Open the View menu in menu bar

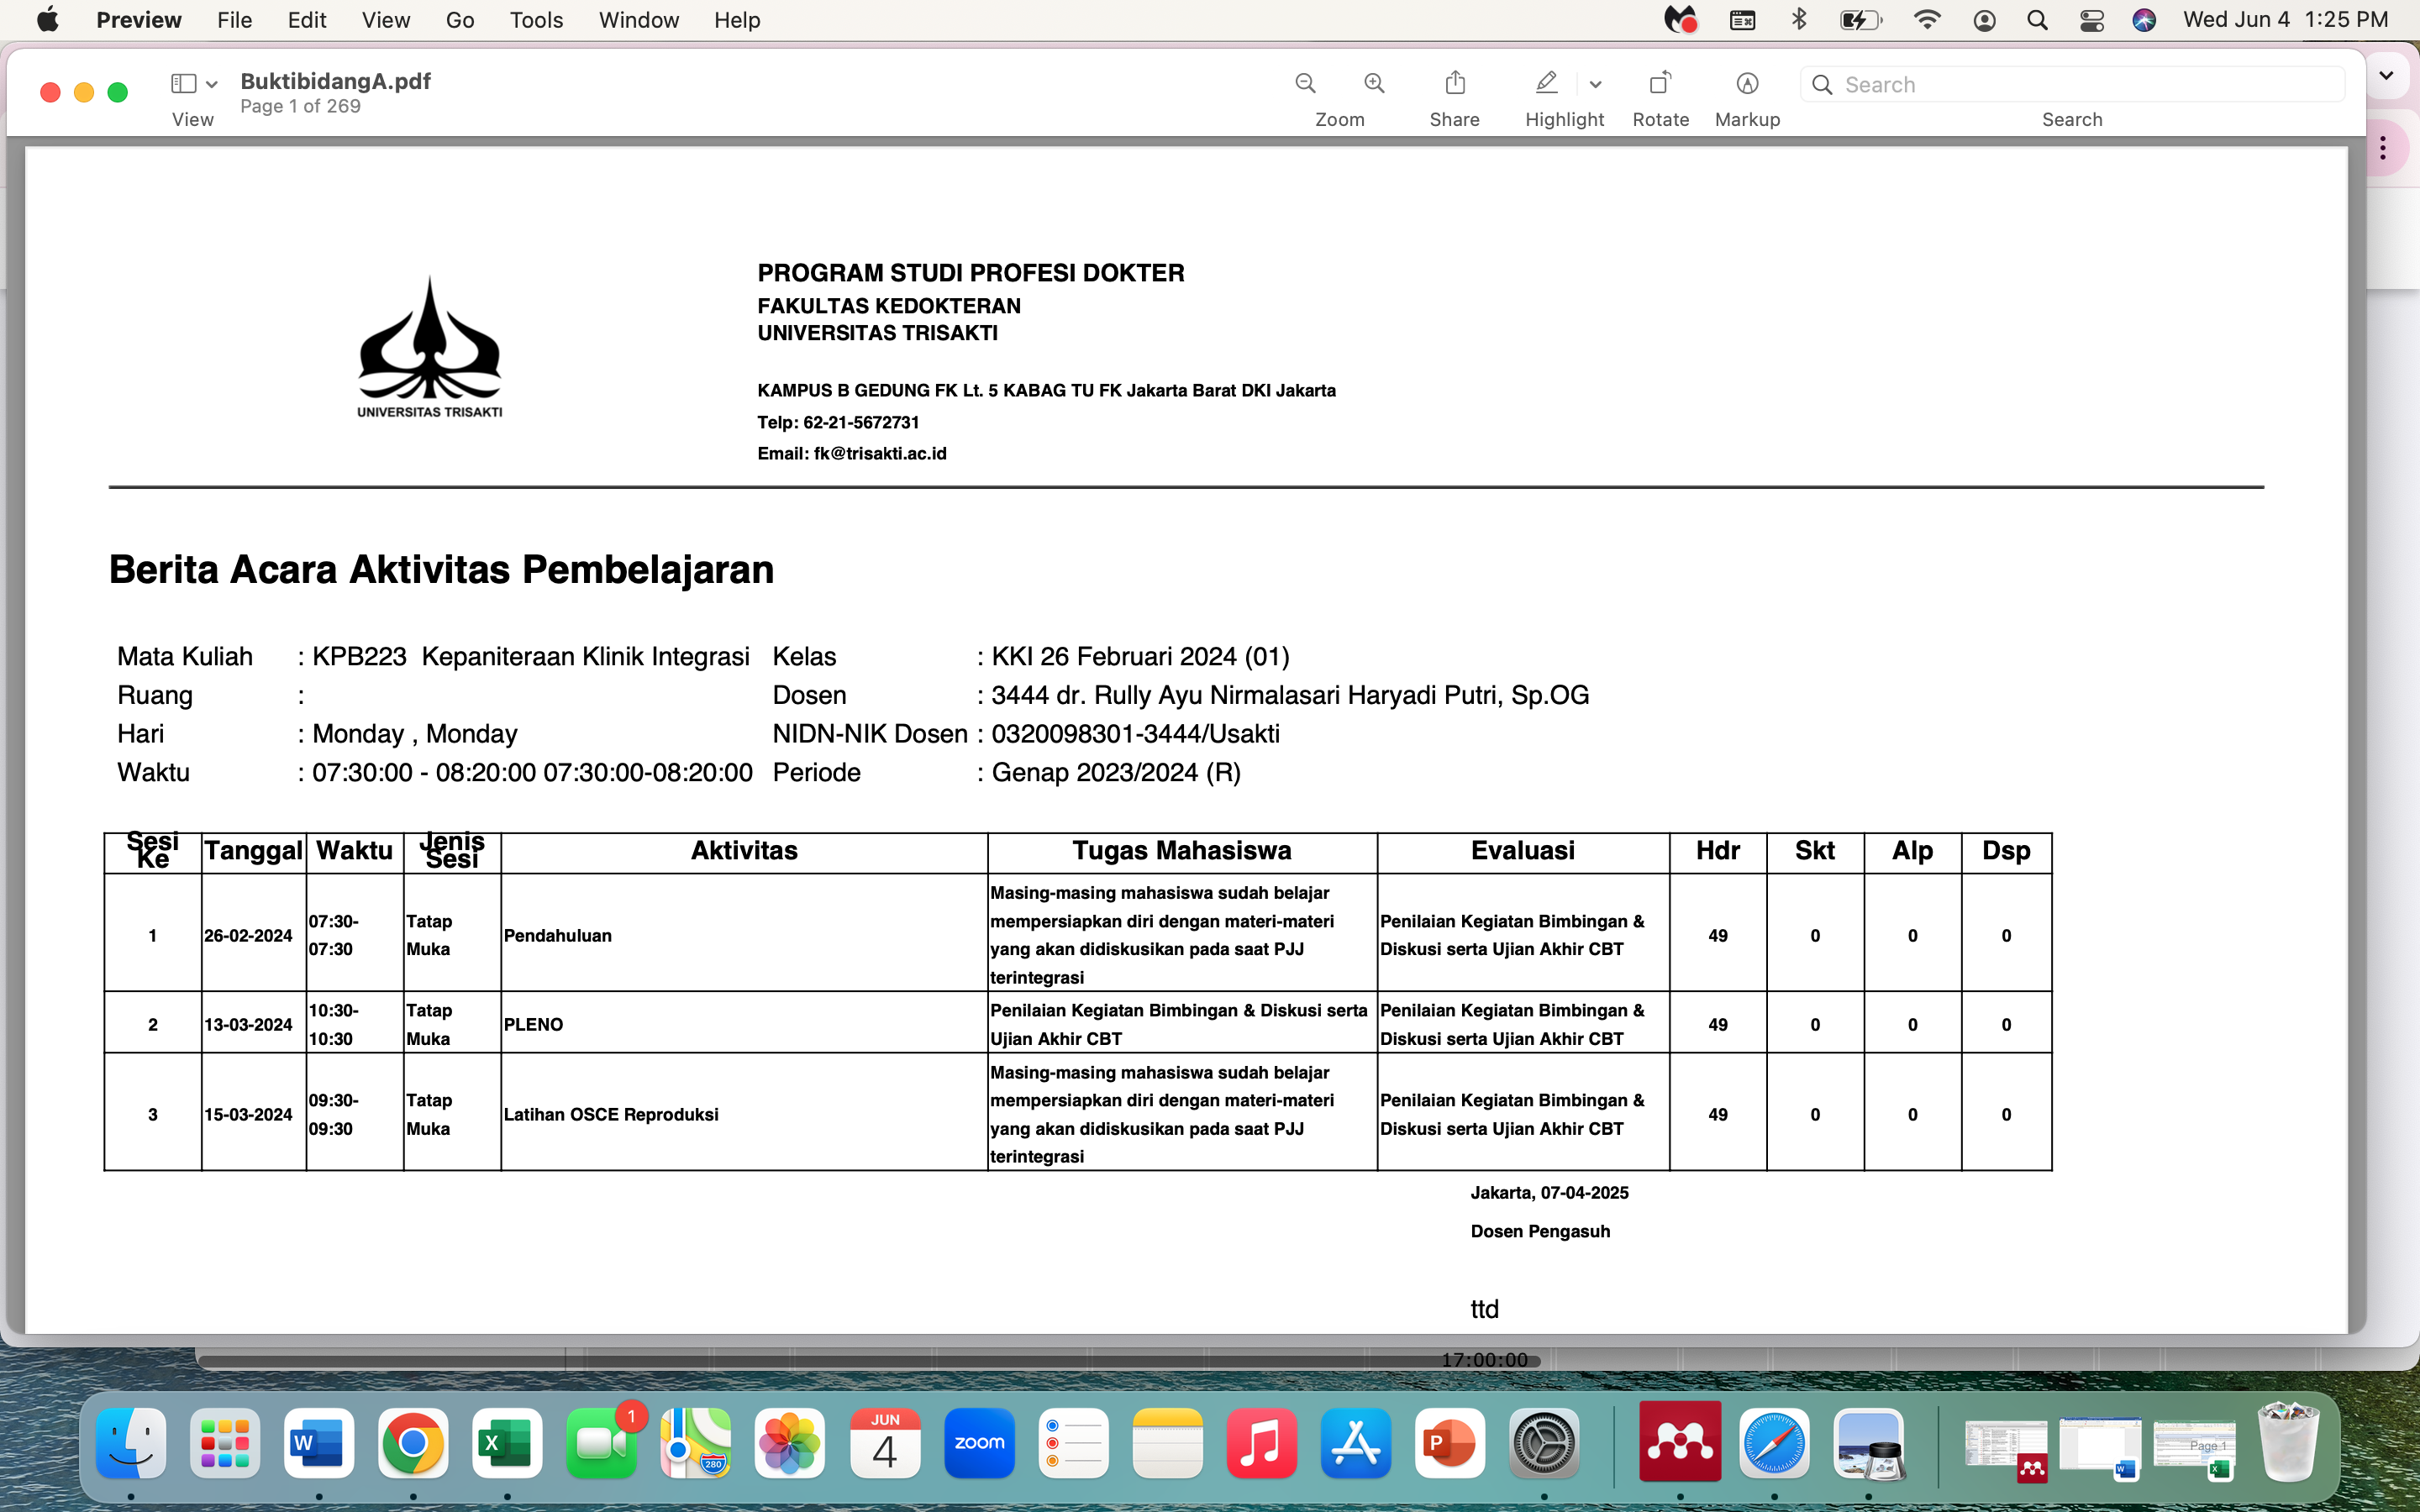[x=386, y=20]
